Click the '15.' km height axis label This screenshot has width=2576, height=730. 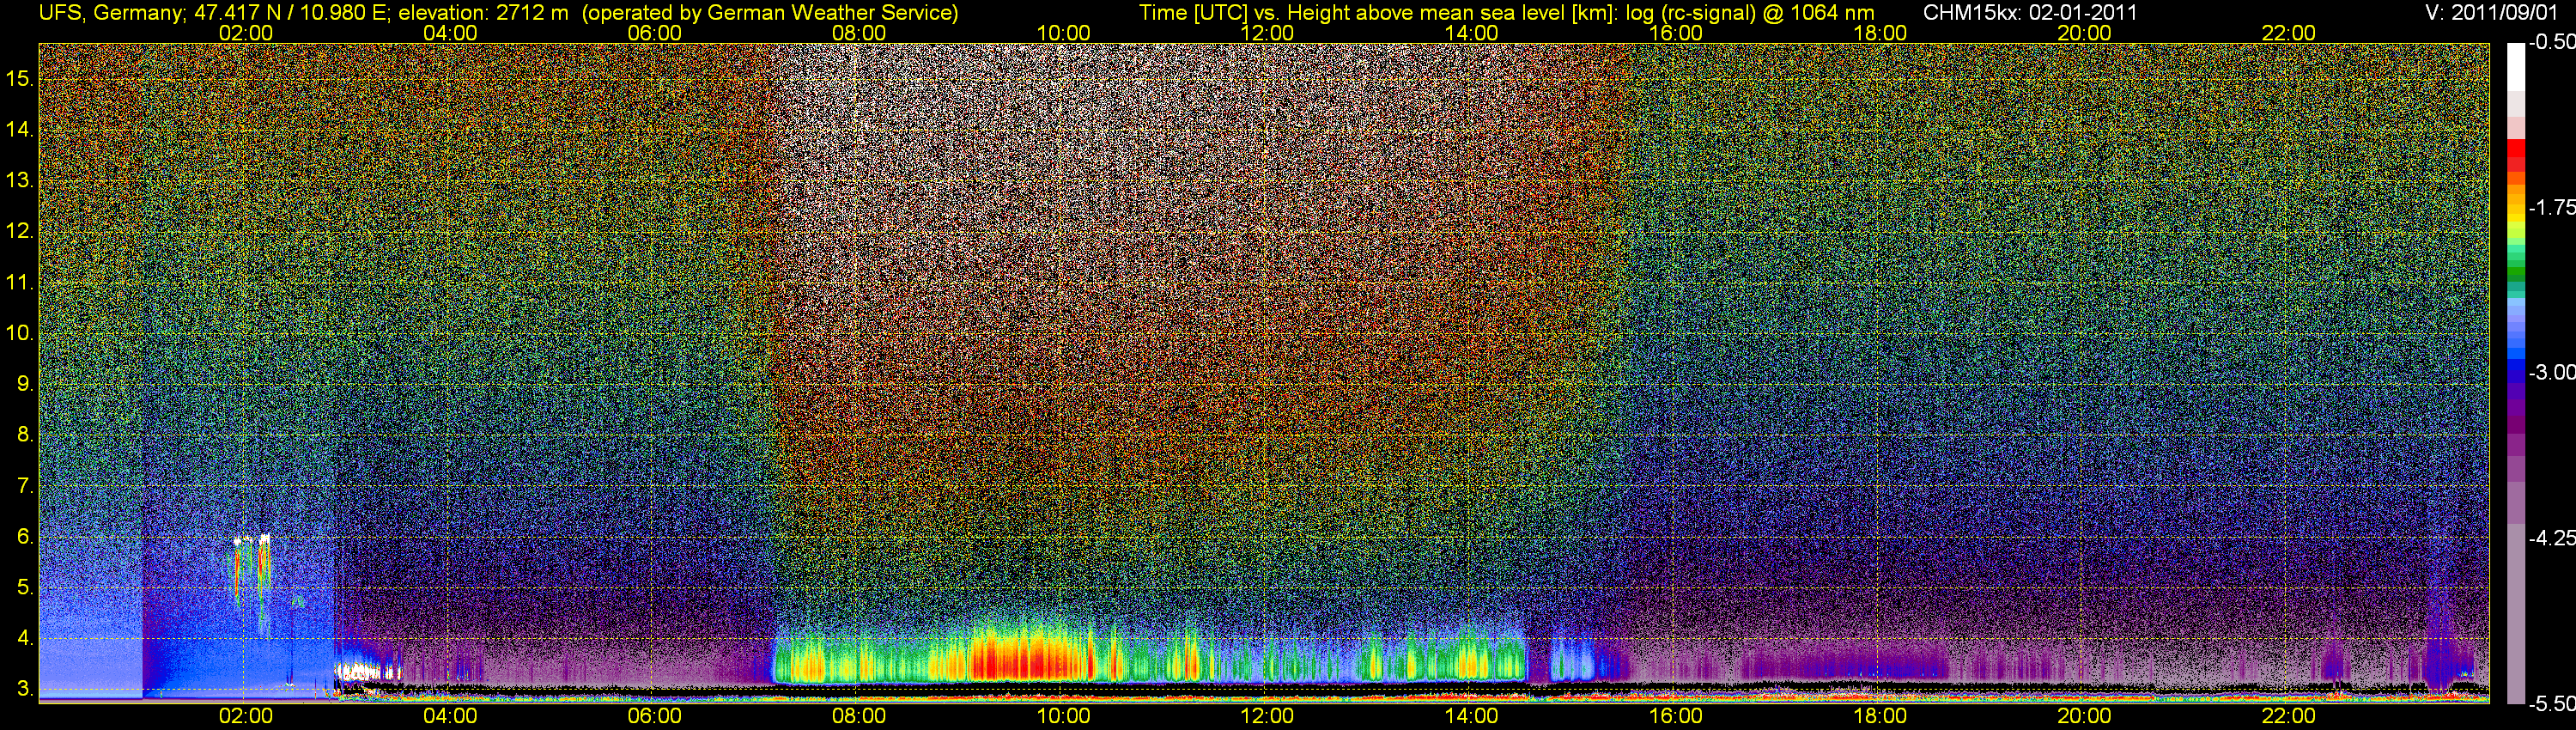pos(20,79)
